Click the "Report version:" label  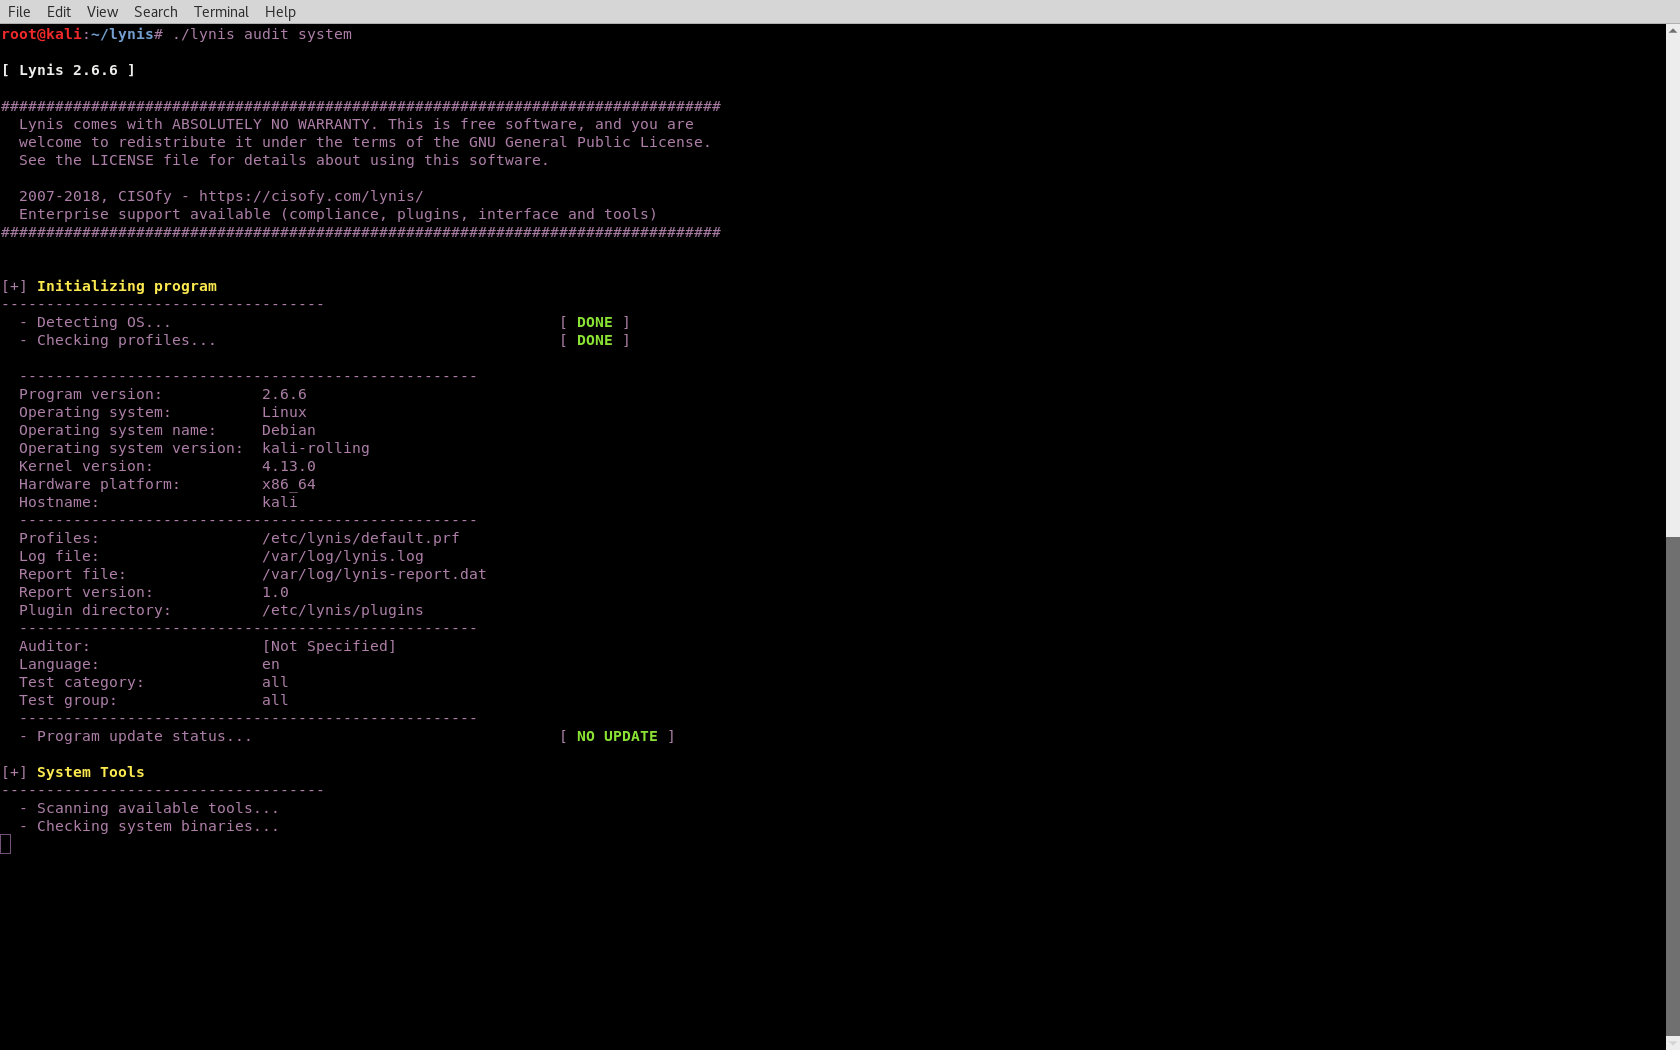[86, 592]
